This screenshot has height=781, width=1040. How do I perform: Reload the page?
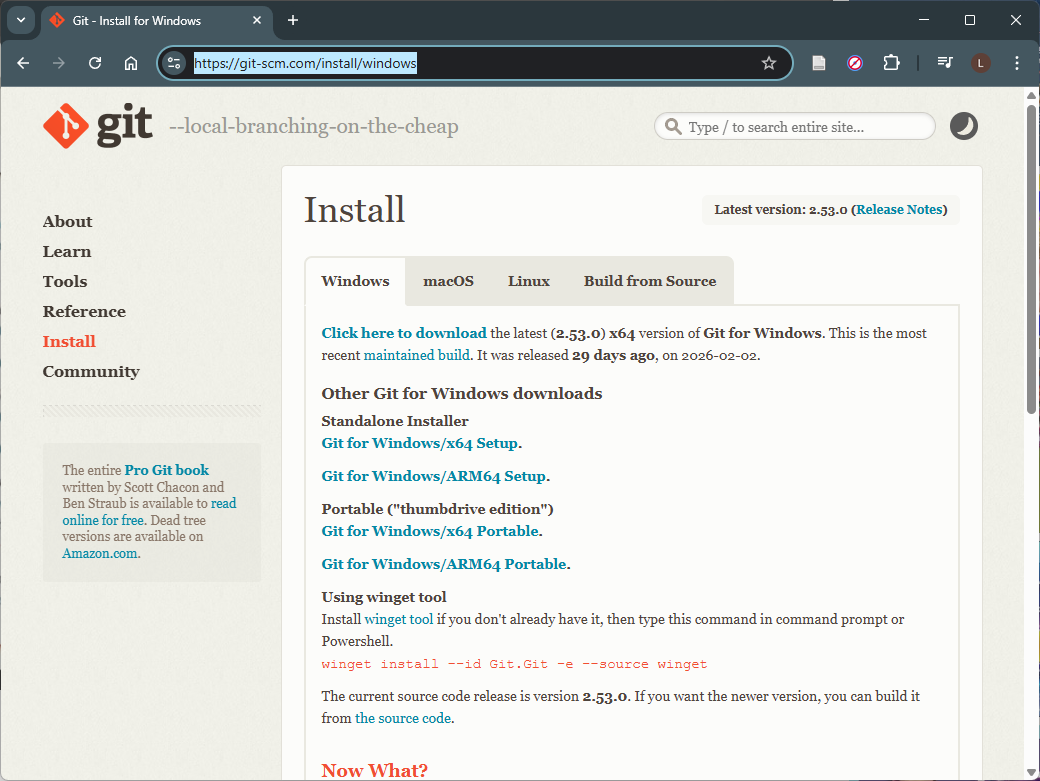point(95,63)
